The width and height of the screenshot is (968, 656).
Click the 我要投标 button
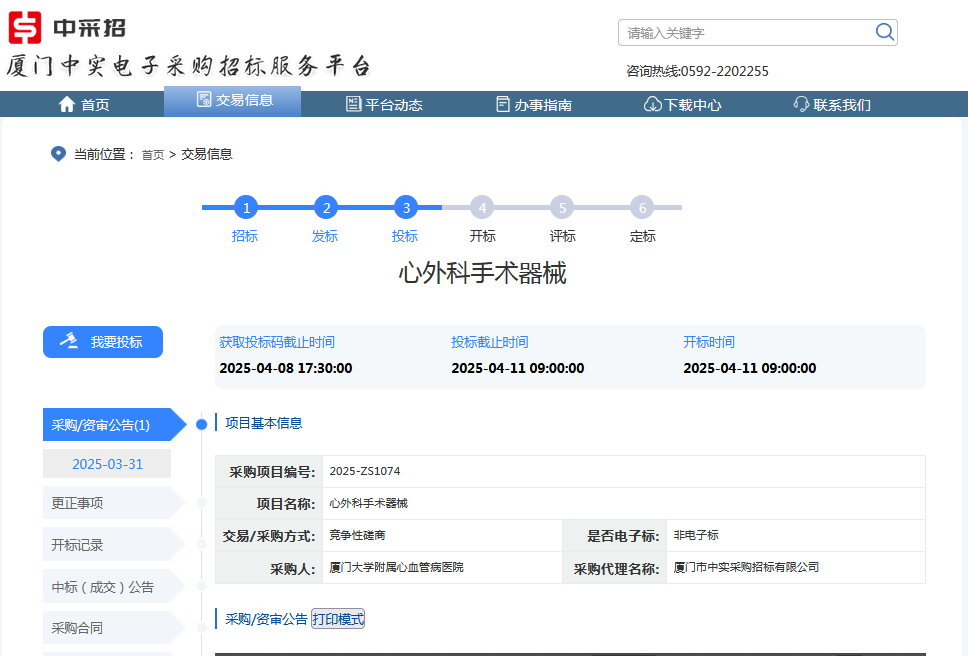click(x=102, y=341)
